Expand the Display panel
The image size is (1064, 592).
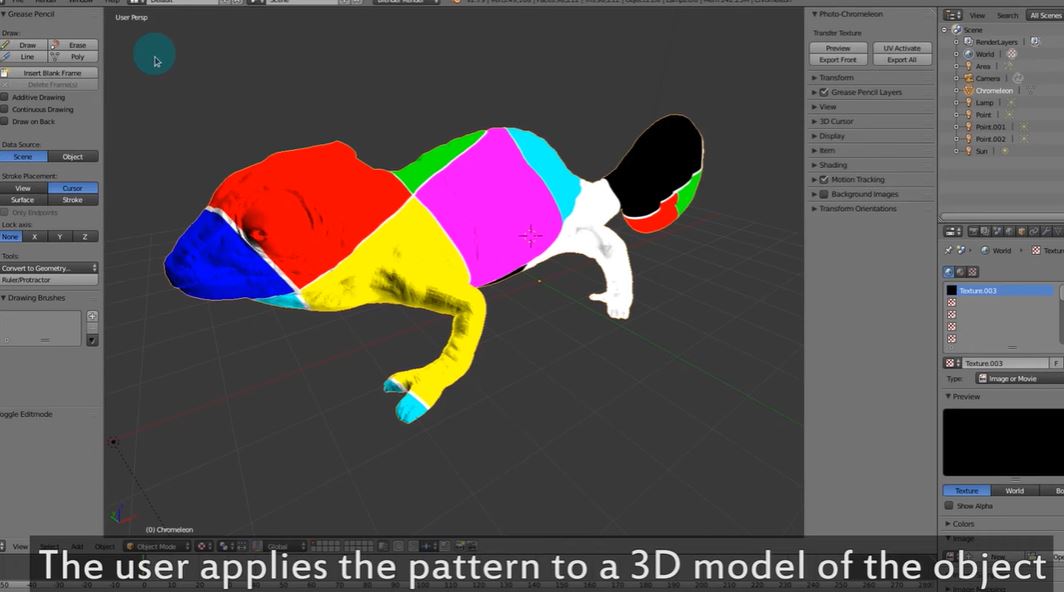(x=829, y=136)
